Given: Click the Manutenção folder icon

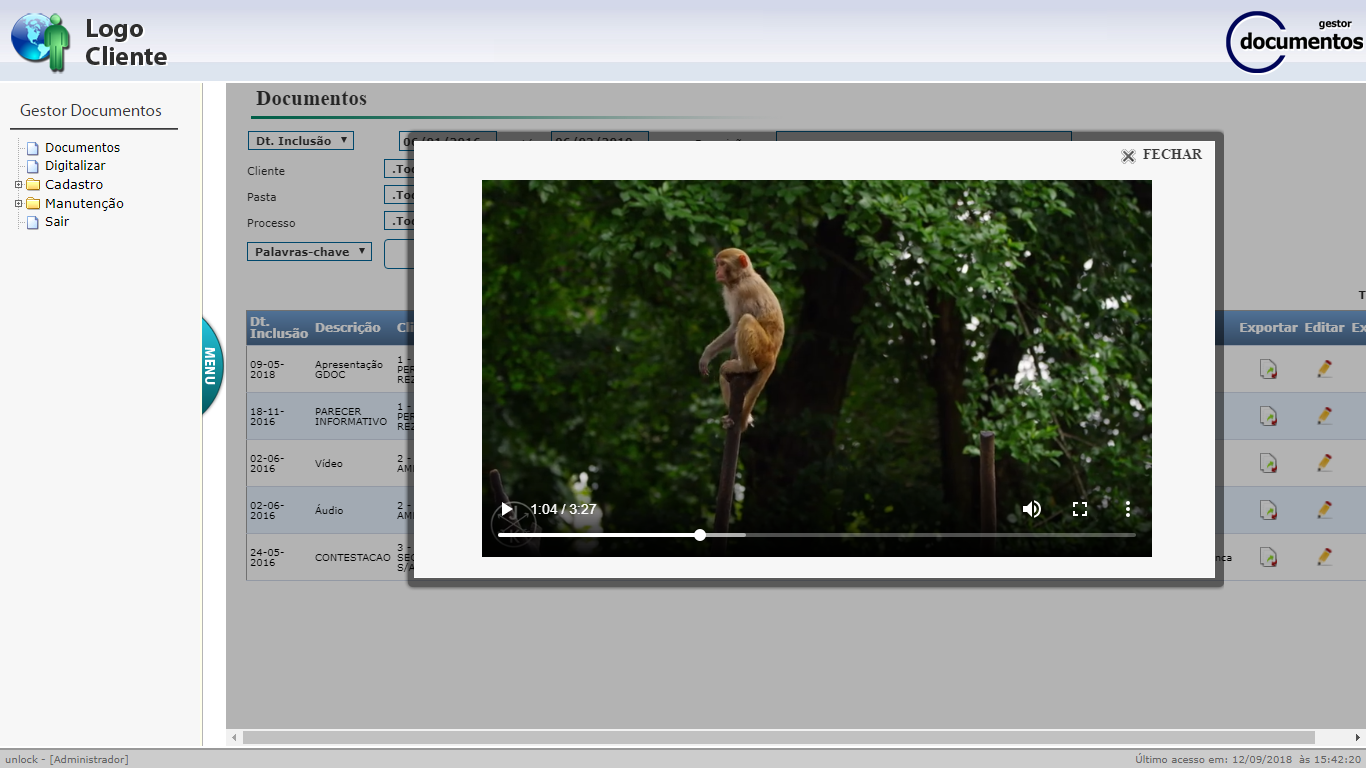Looking at the screenshot, I should [x=33, y=203].
